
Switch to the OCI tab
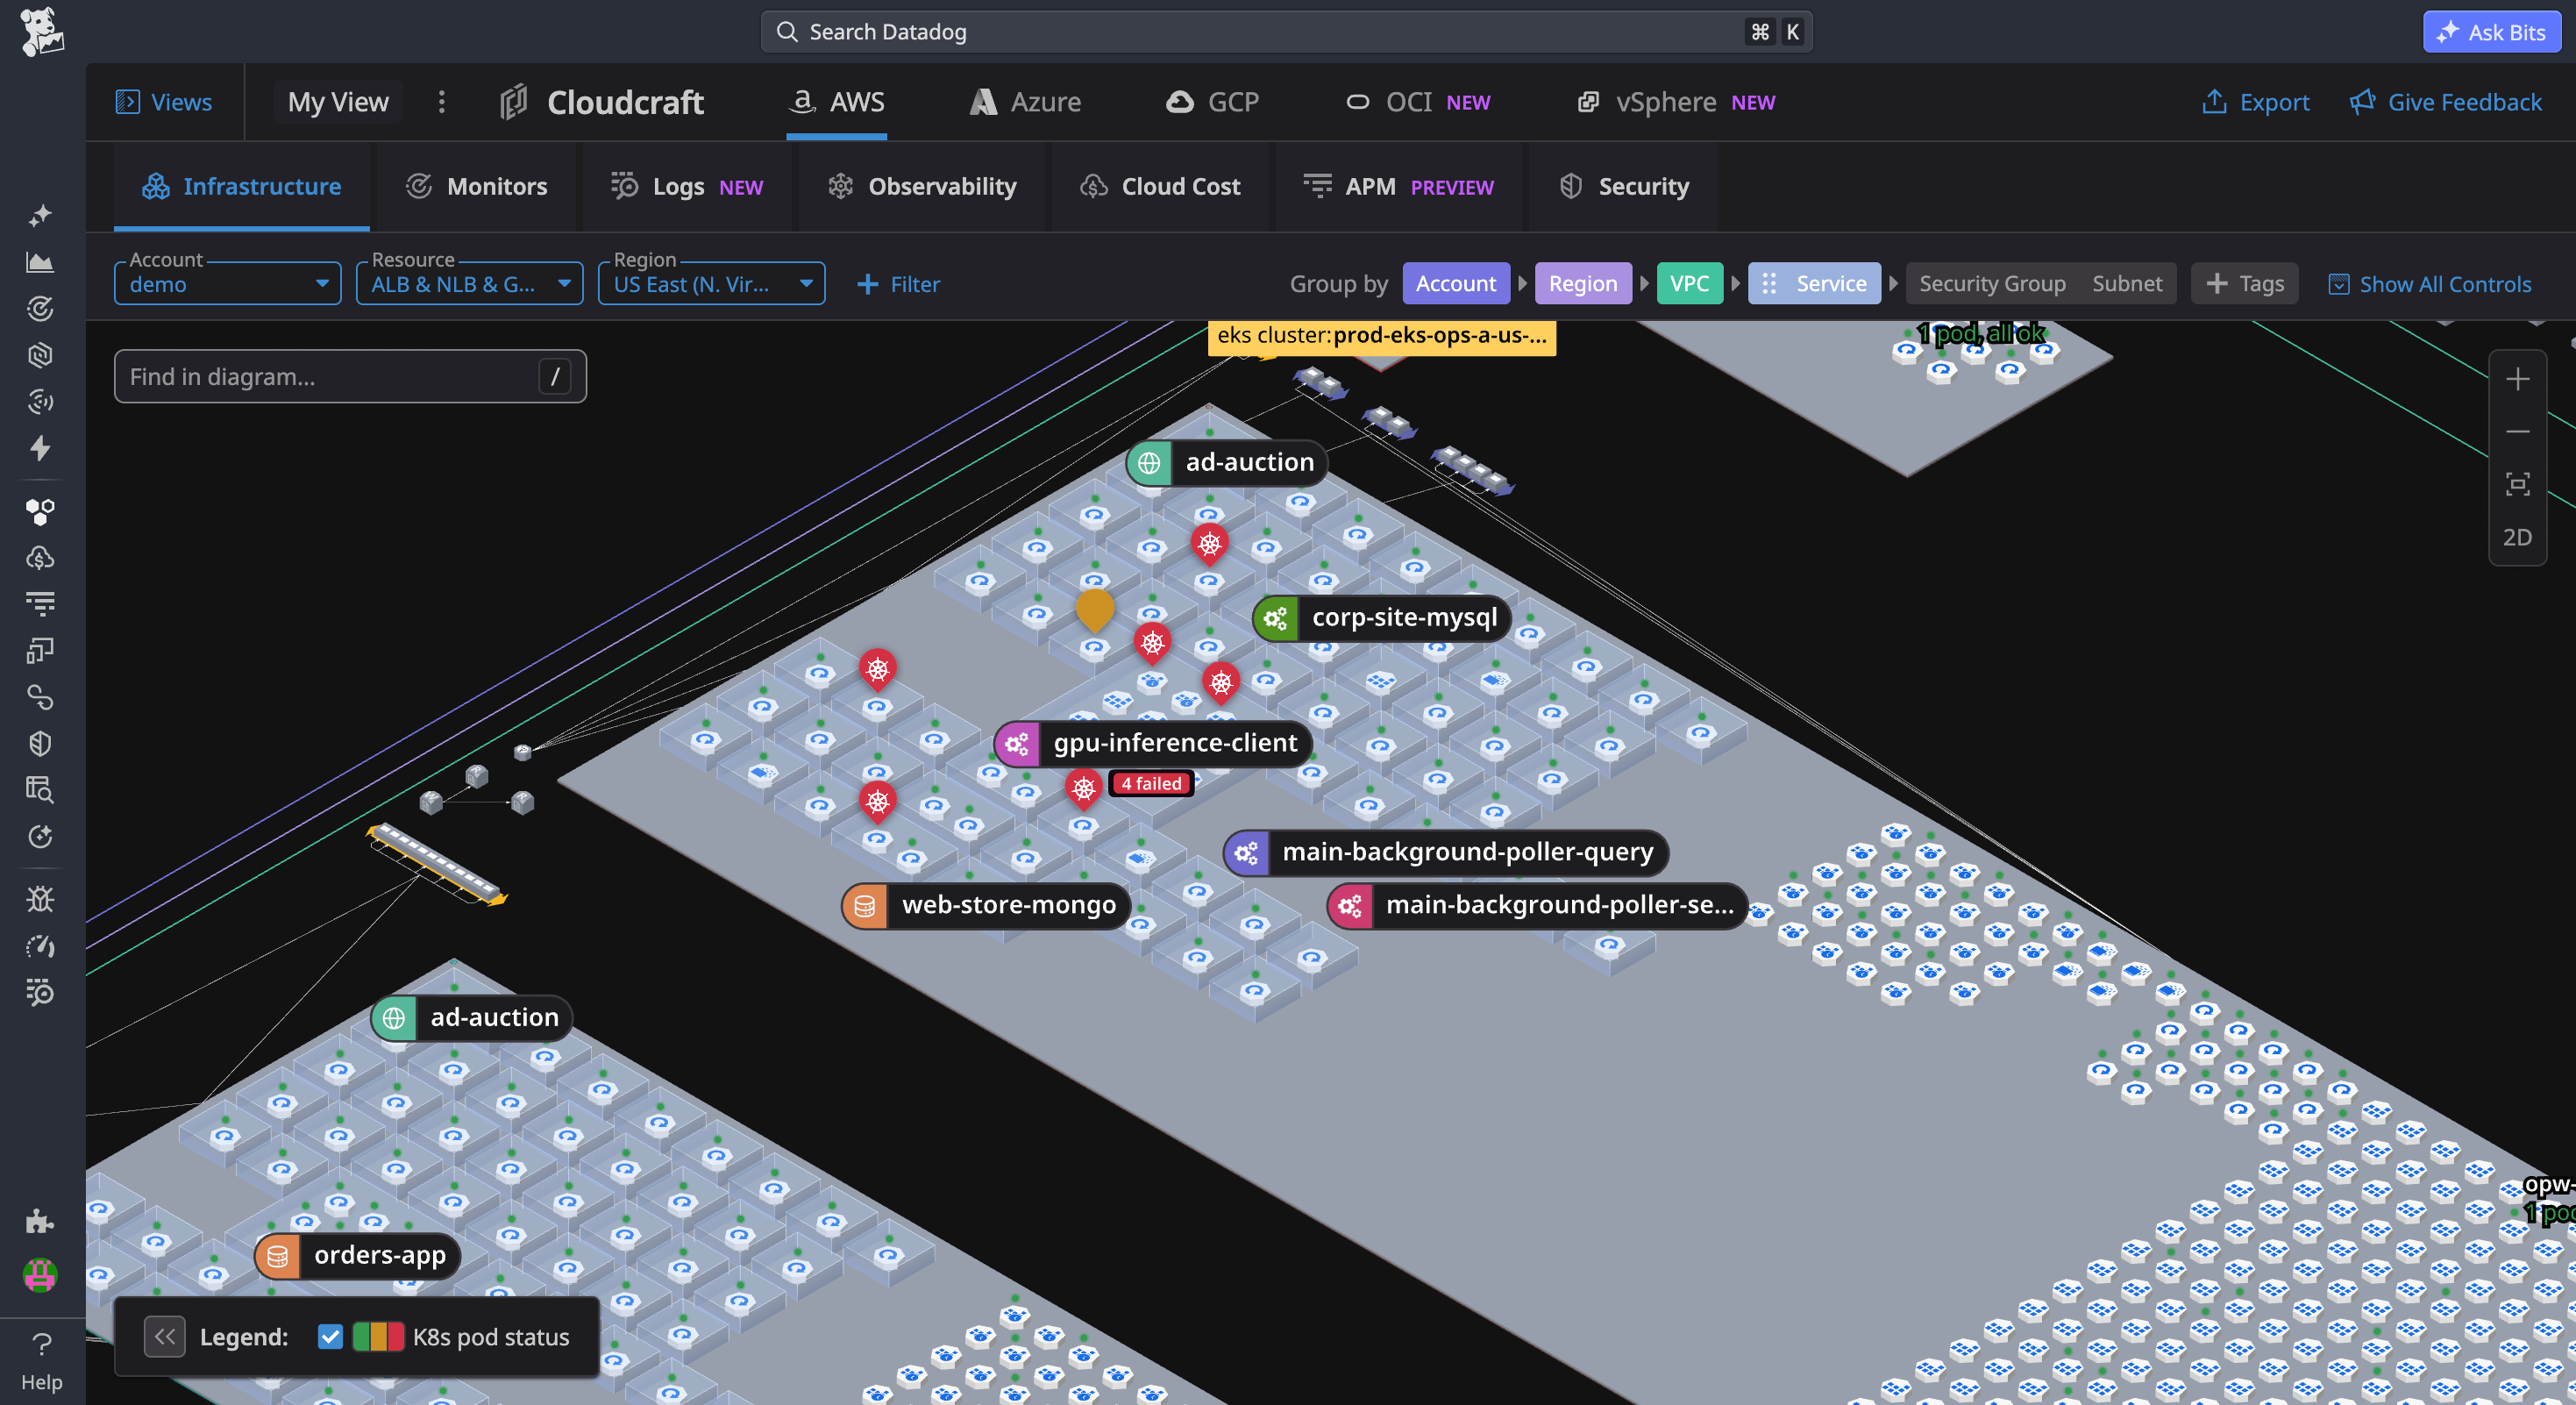(x=1418, y=102)
